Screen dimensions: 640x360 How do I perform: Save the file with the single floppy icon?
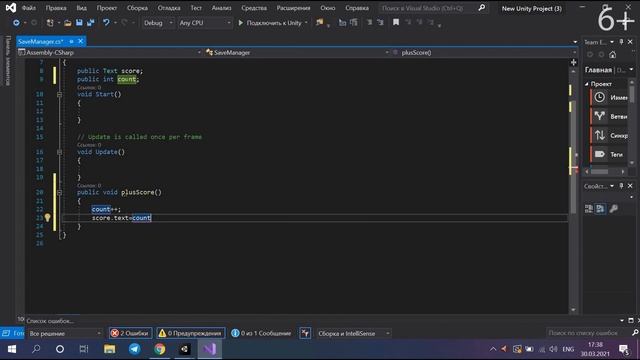(x=79, y=23)
